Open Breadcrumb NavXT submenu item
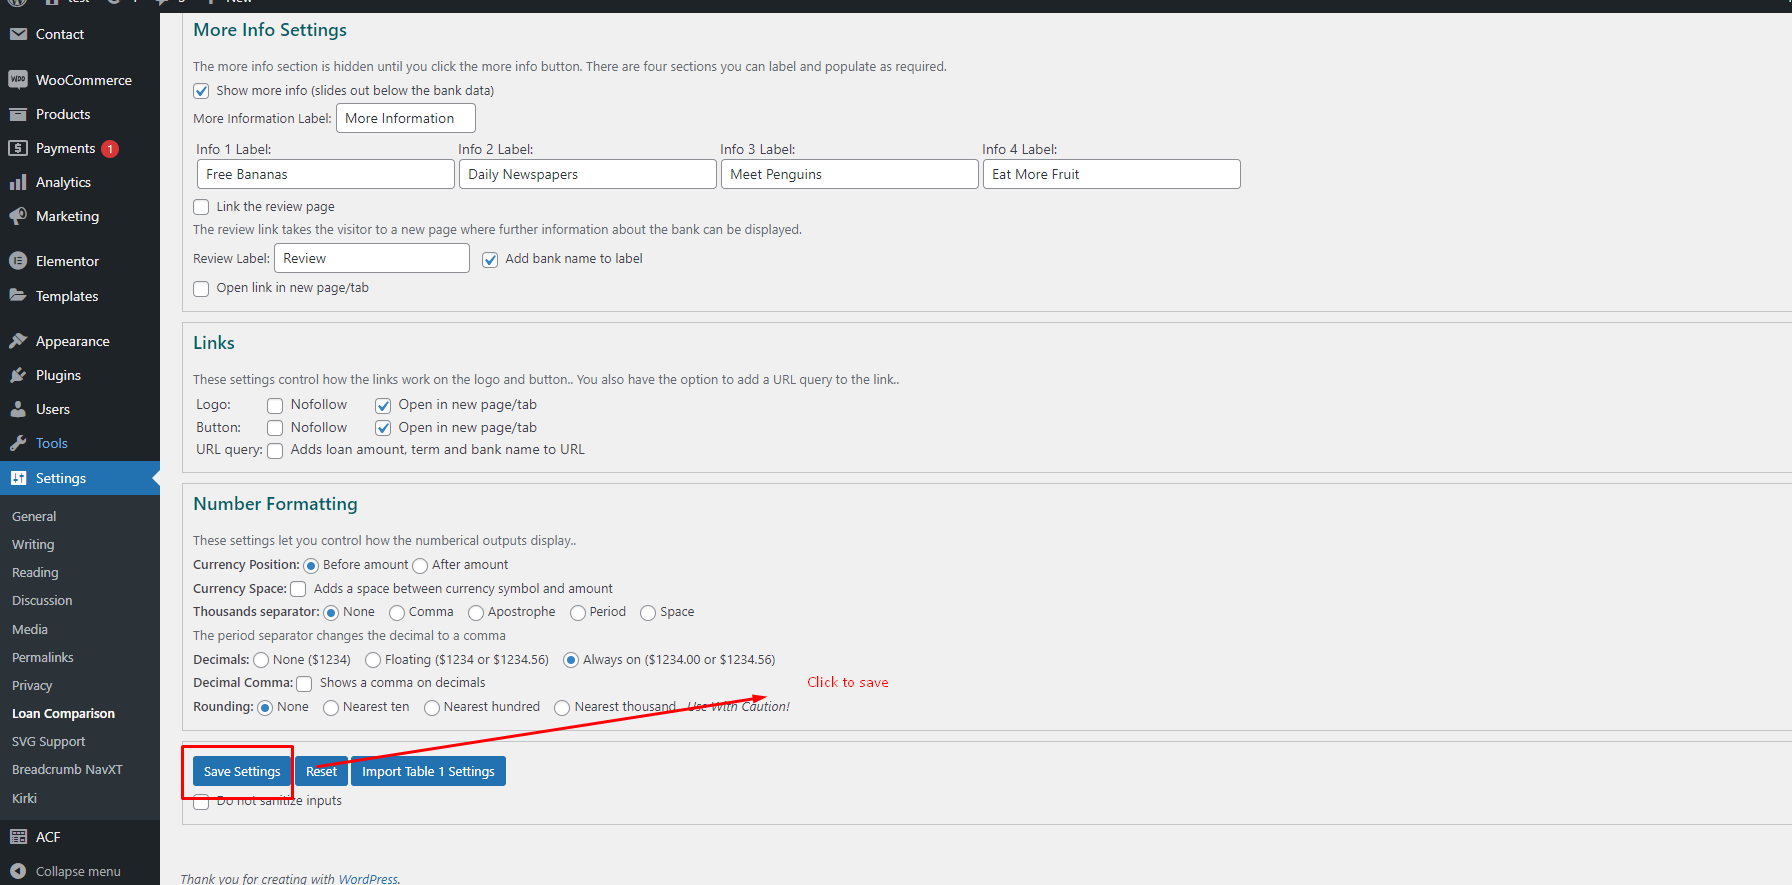Viewport: 1792px width, 885px height. click(67, 770)
